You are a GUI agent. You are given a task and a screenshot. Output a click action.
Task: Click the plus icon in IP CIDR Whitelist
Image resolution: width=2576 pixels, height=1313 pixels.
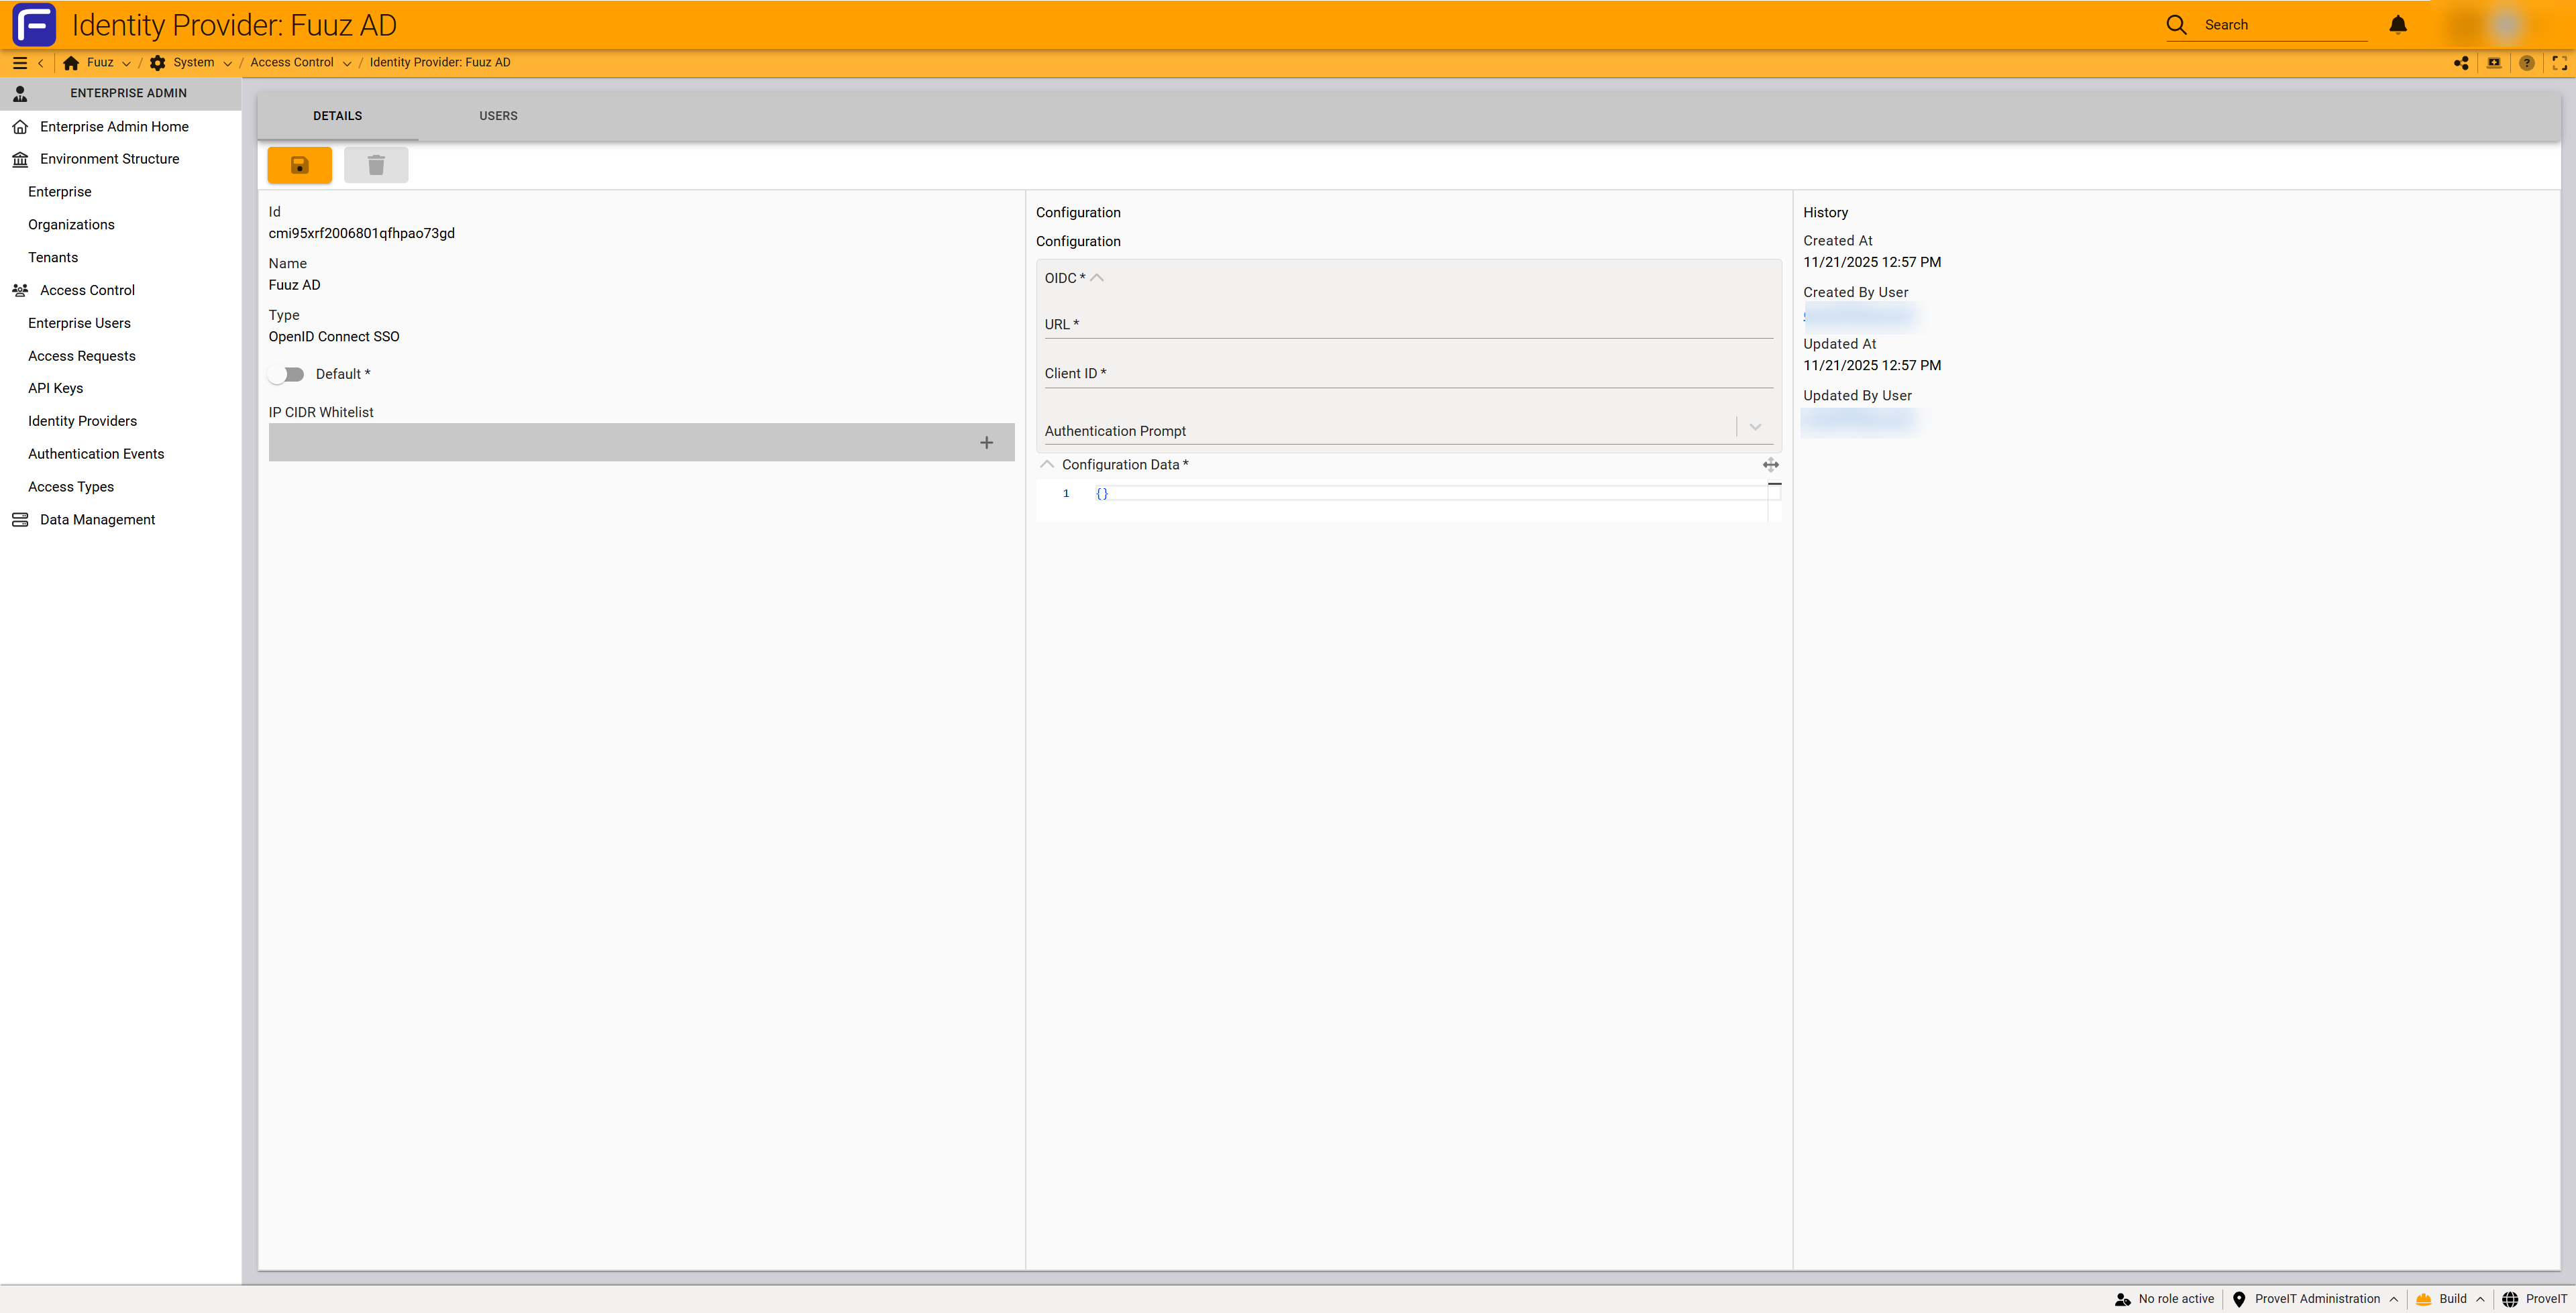[x=986, y=442]
